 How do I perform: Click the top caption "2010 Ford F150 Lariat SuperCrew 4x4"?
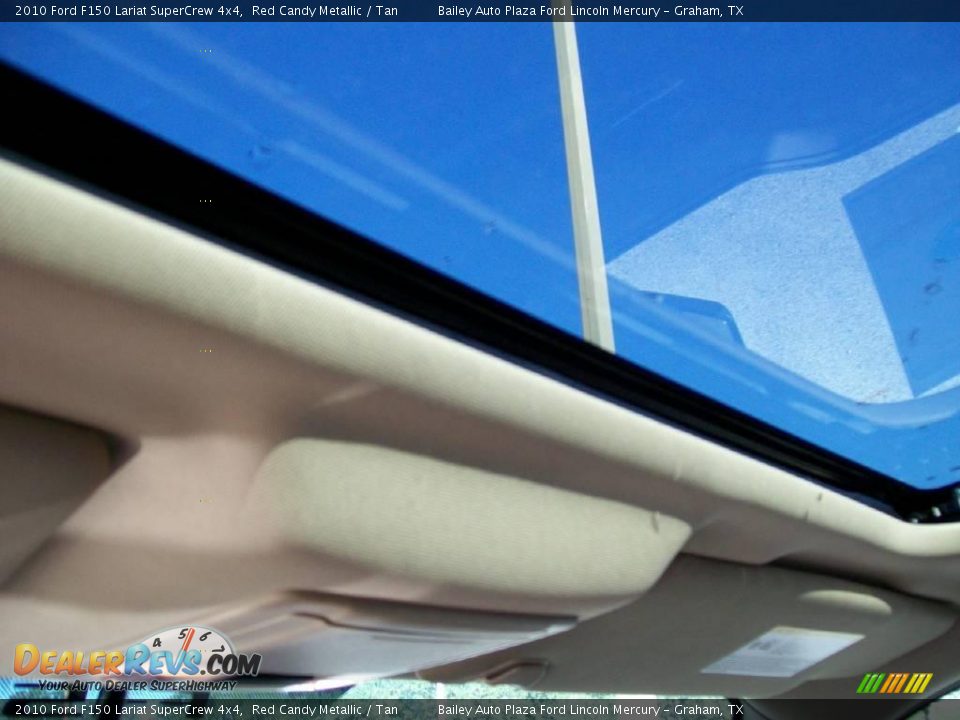[x=129, y=10]
